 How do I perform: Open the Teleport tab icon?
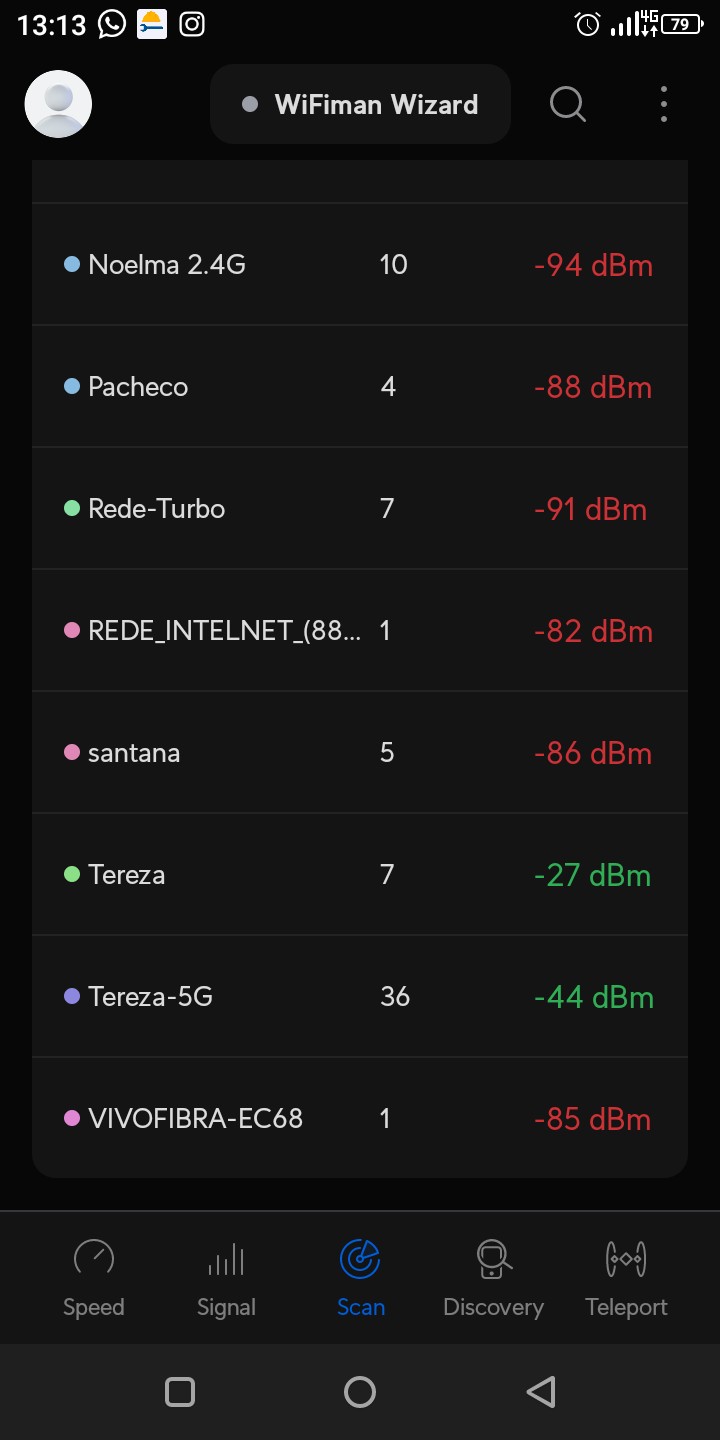tap(626, 1260)
